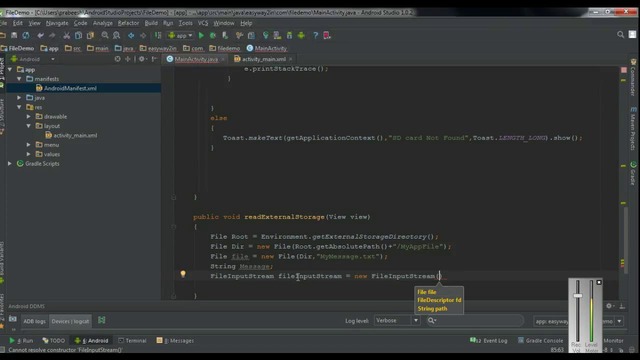Click the Help question mark icon

[315, 36]
